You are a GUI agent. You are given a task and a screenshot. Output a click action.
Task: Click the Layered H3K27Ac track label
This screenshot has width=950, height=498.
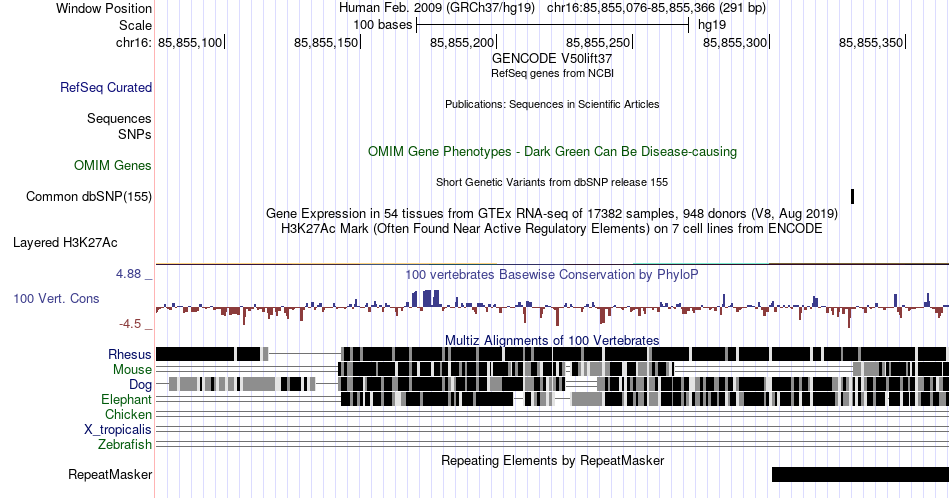(x=65, y=243)
